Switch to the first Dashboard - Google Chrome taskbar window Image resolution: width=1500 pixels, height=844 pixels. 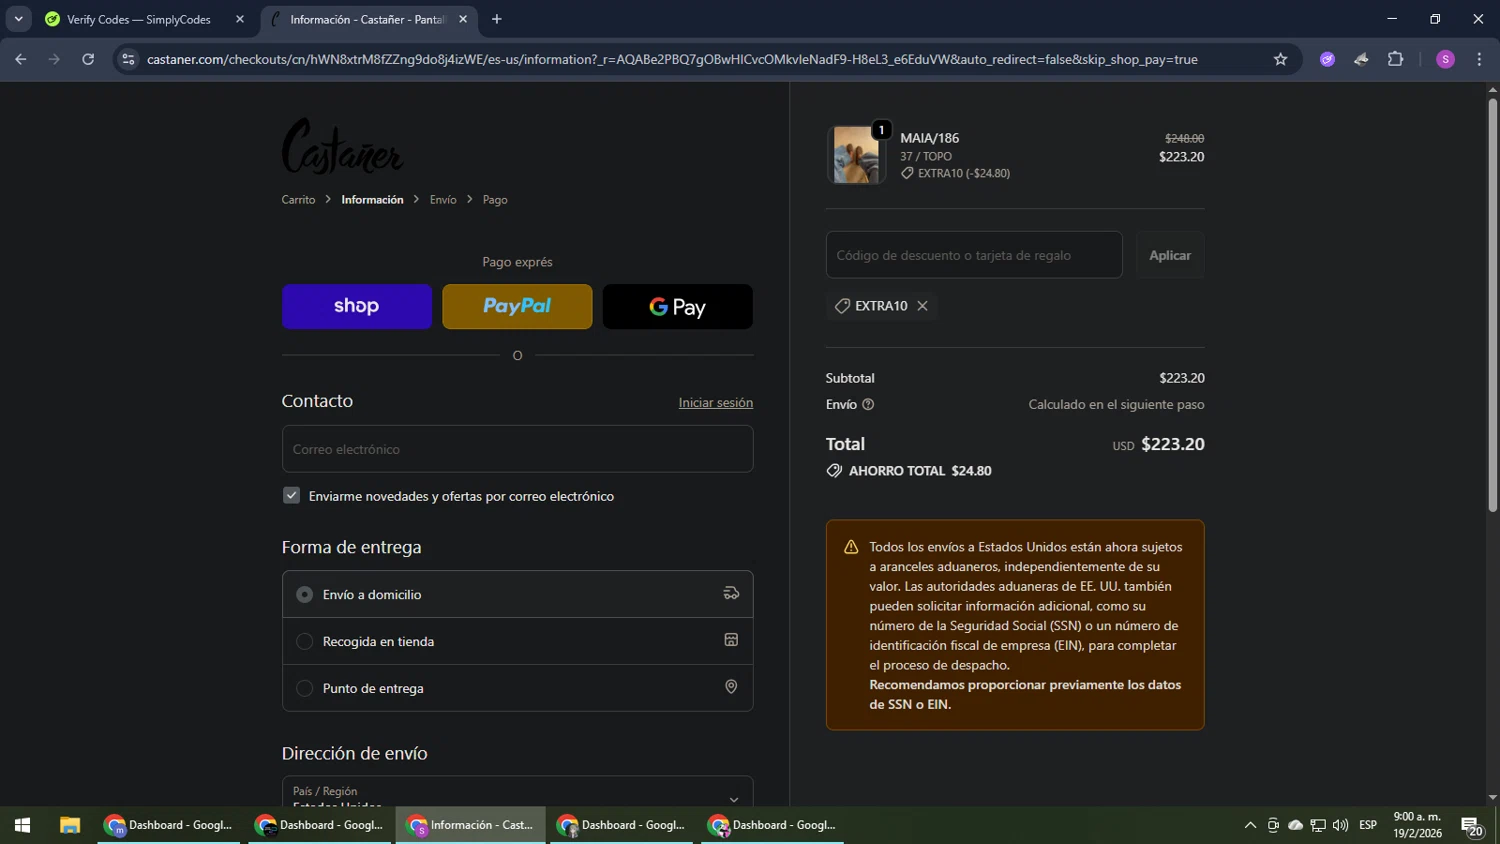coord(169,825)
